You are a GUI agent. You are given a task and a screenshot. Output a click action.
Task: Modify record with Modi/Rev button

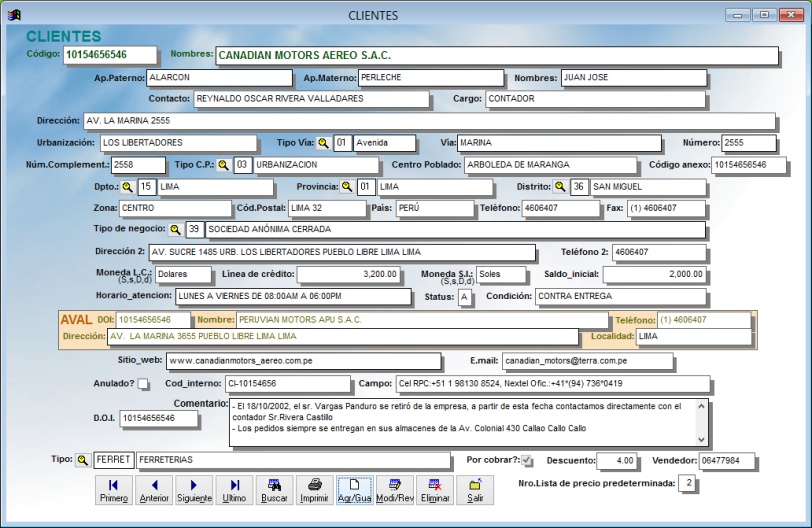(x=395, y=490)
